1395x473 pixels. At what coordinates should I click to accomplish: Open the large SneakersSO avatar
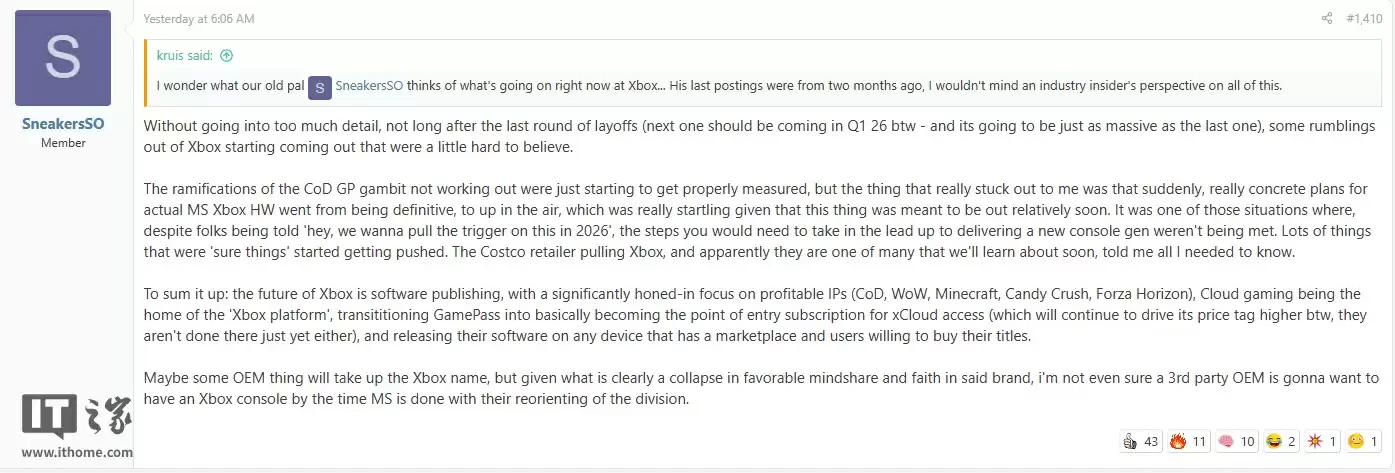(63, 58)
